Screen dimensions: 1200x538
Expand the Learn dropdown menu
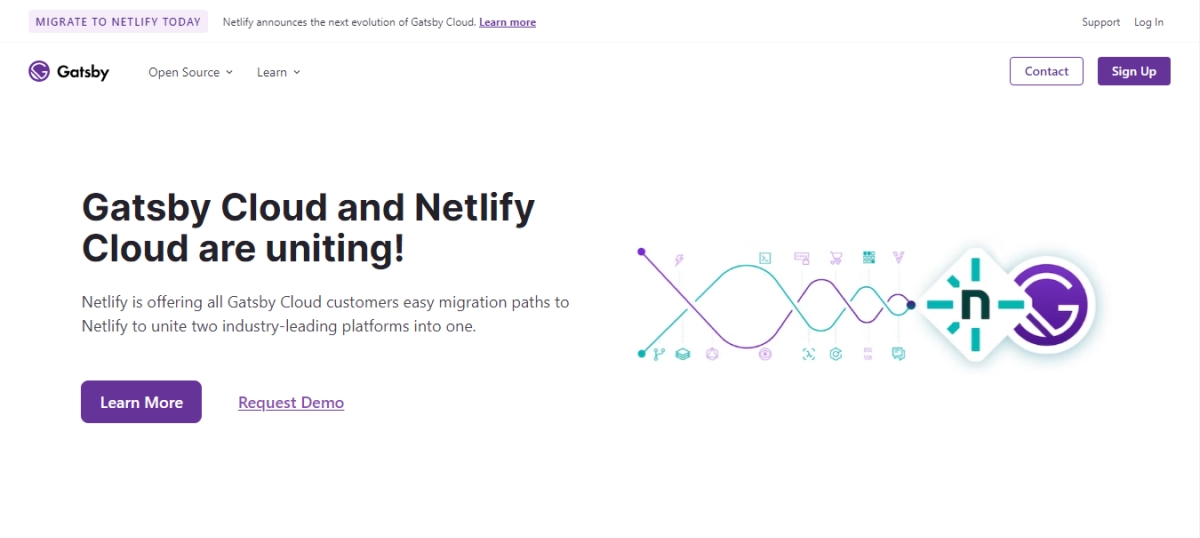pos(278,72)
